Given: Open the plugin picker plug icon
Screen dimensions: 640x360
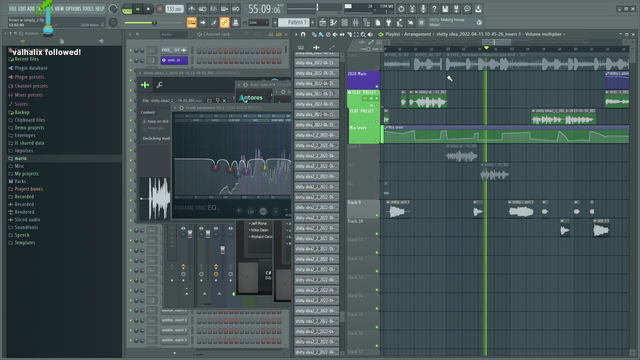Looking at the screenshot, I should (389, 22).
